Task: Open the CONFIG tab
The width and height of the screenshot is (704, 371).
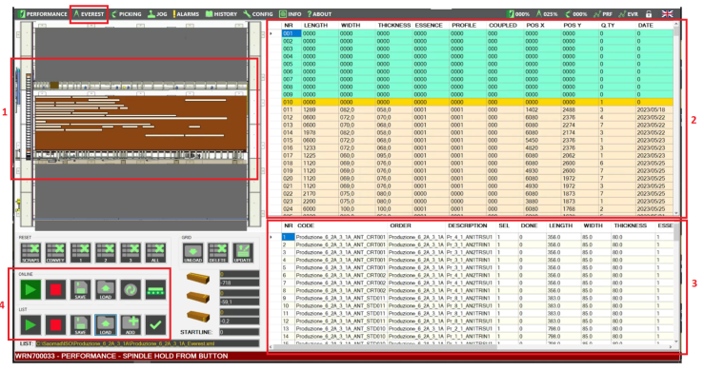Action: [259, 14]
